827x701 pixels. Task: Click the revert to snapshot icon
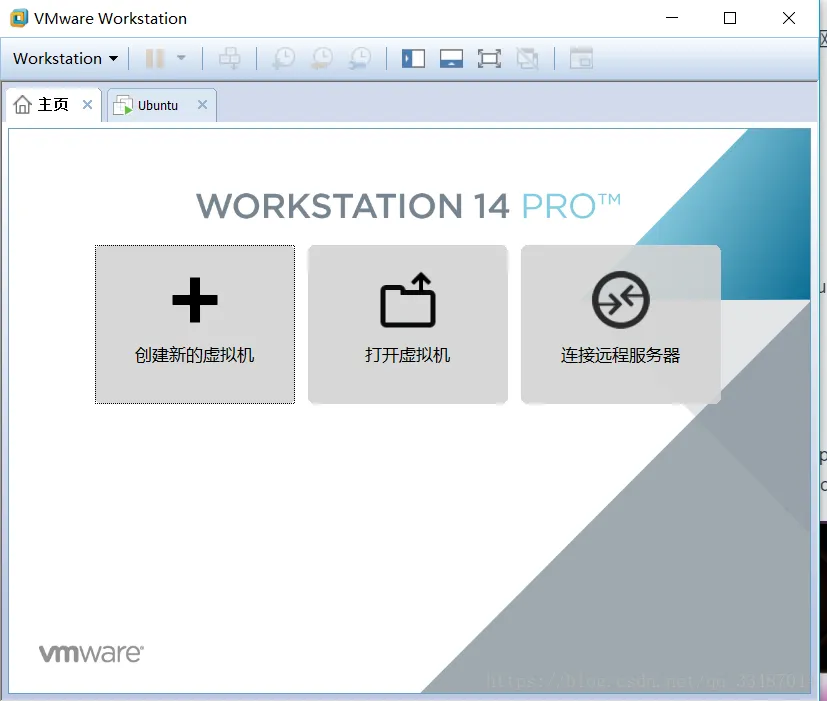click(x=322, y=59)
